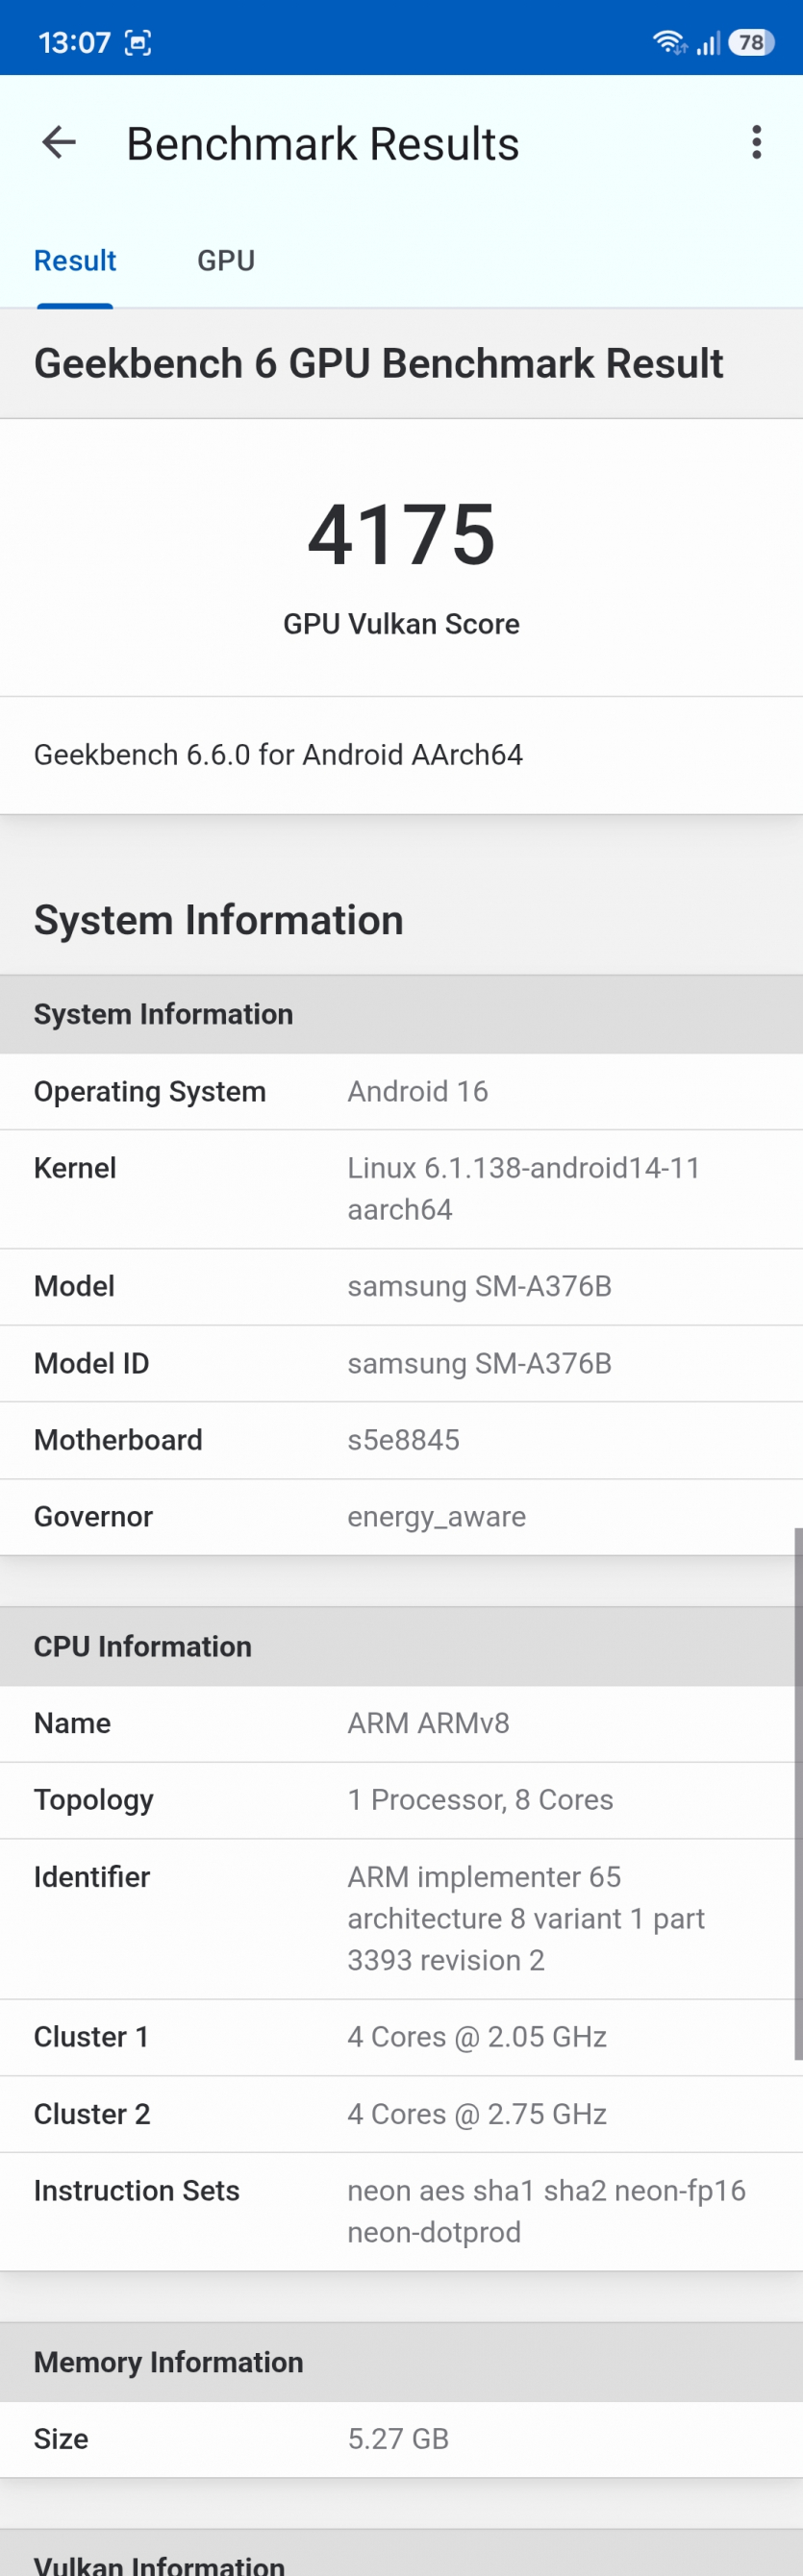
Task: Tap the screen capture status icon
Action: click(137, 43)
